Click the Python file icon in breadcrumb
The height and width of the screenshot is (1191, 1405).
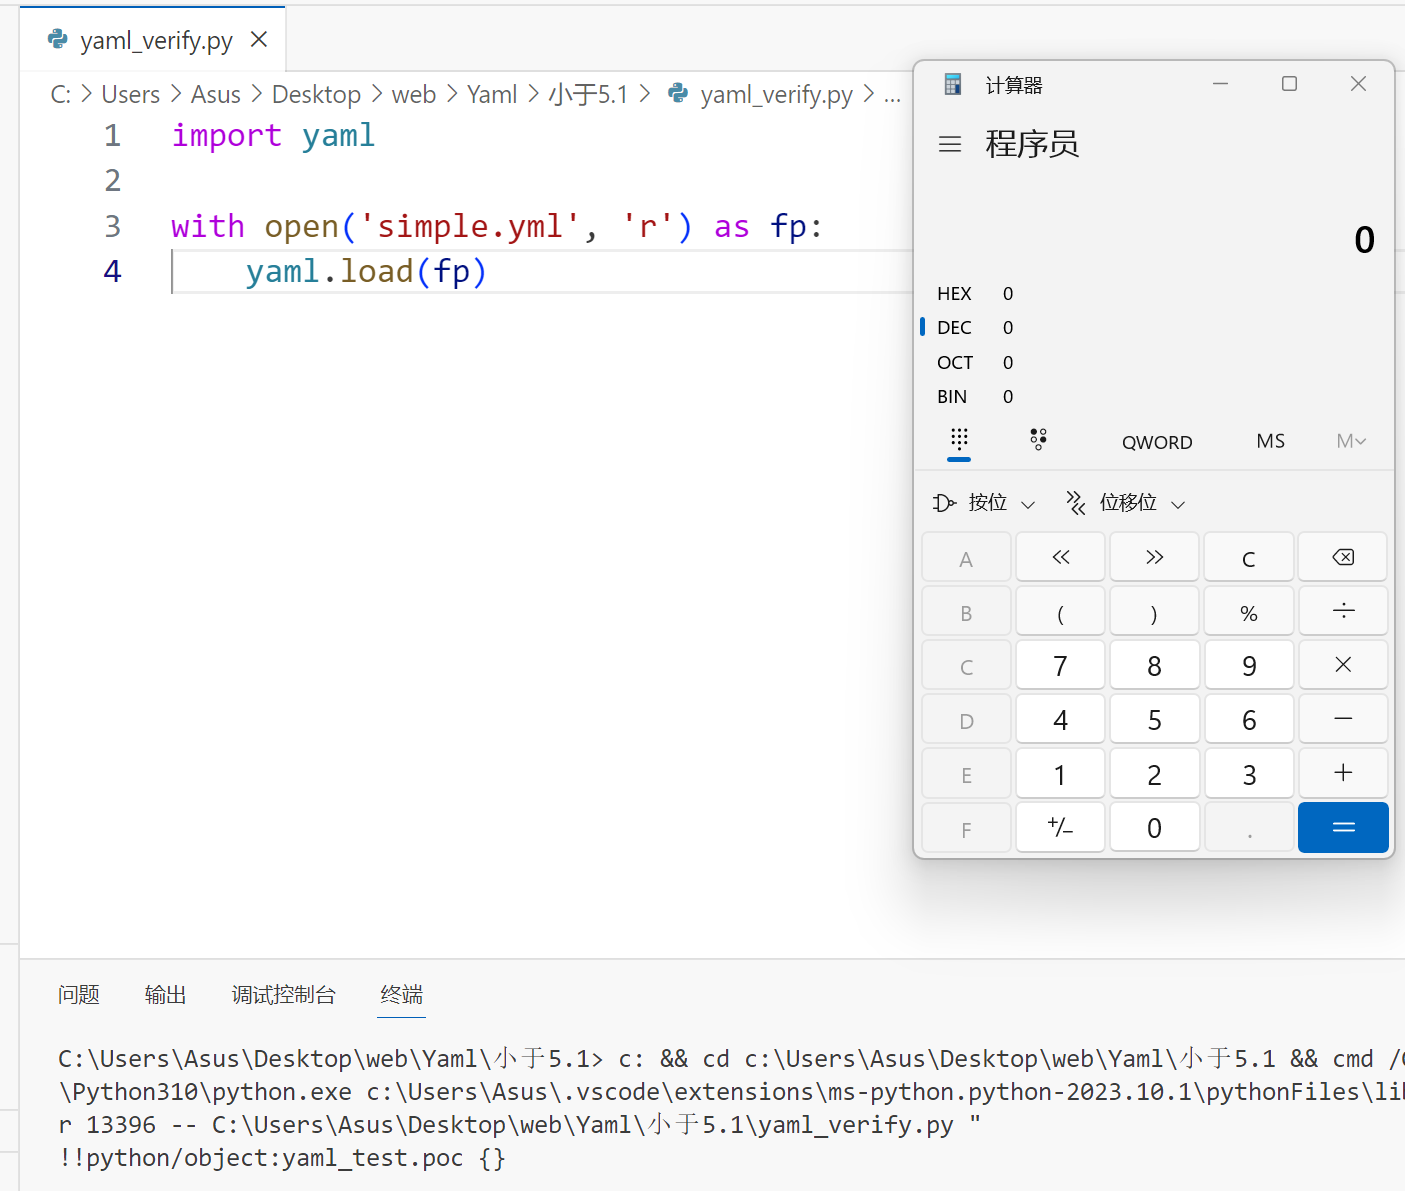(x=678, y=93)
